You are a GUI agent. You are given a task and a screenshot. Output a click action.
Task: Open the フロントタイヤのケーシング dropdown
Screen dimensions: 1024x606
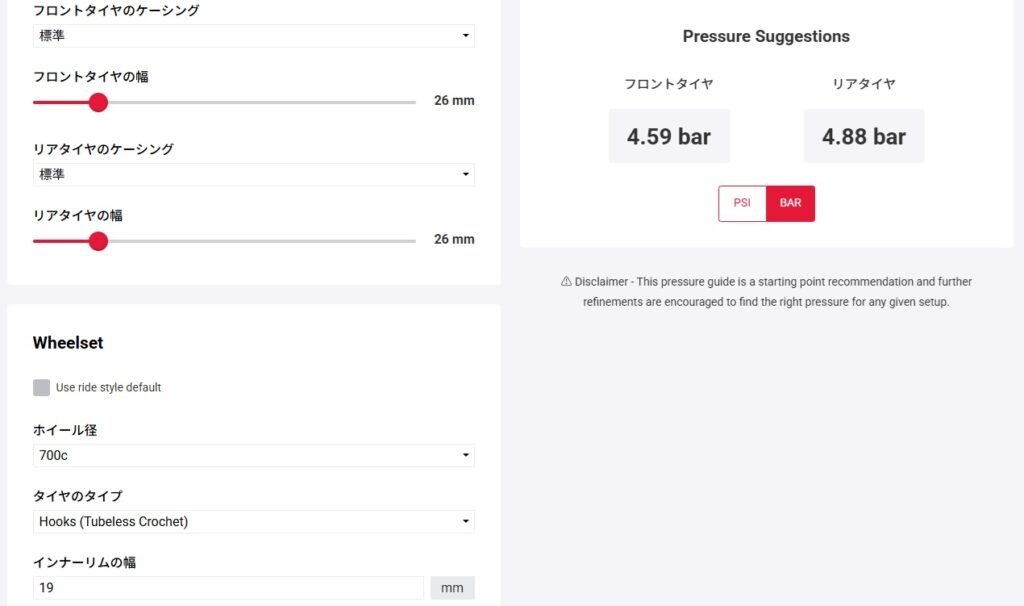(253, 36)
